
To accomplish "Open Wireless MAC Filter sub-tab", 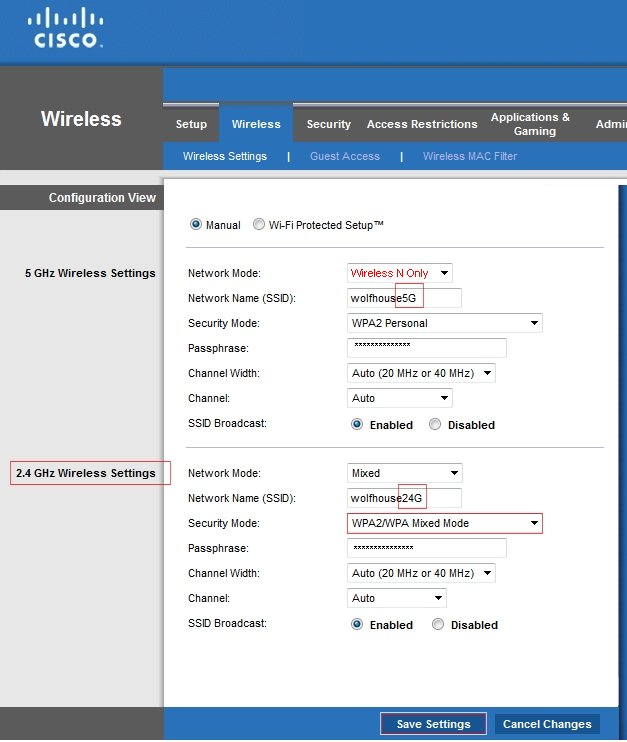I will click(x=470, y=156).
